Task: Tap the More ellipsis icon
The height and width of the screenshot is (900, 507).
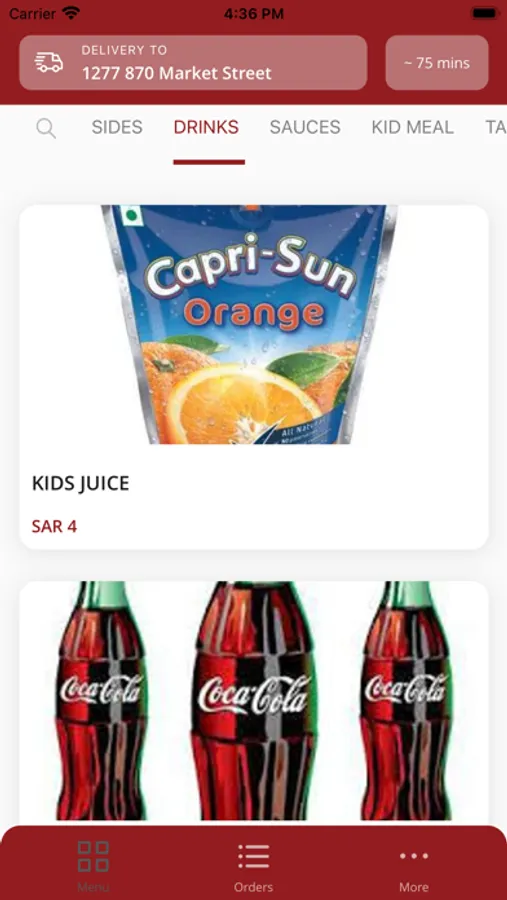Action: pos(414,856)
